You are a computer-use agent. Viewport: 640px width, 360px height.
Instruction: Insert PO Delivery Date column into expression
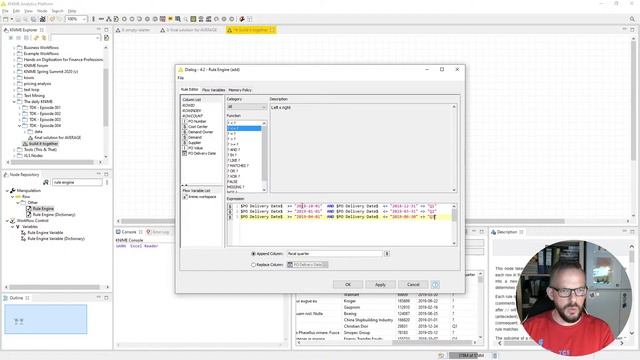(202, 153)
